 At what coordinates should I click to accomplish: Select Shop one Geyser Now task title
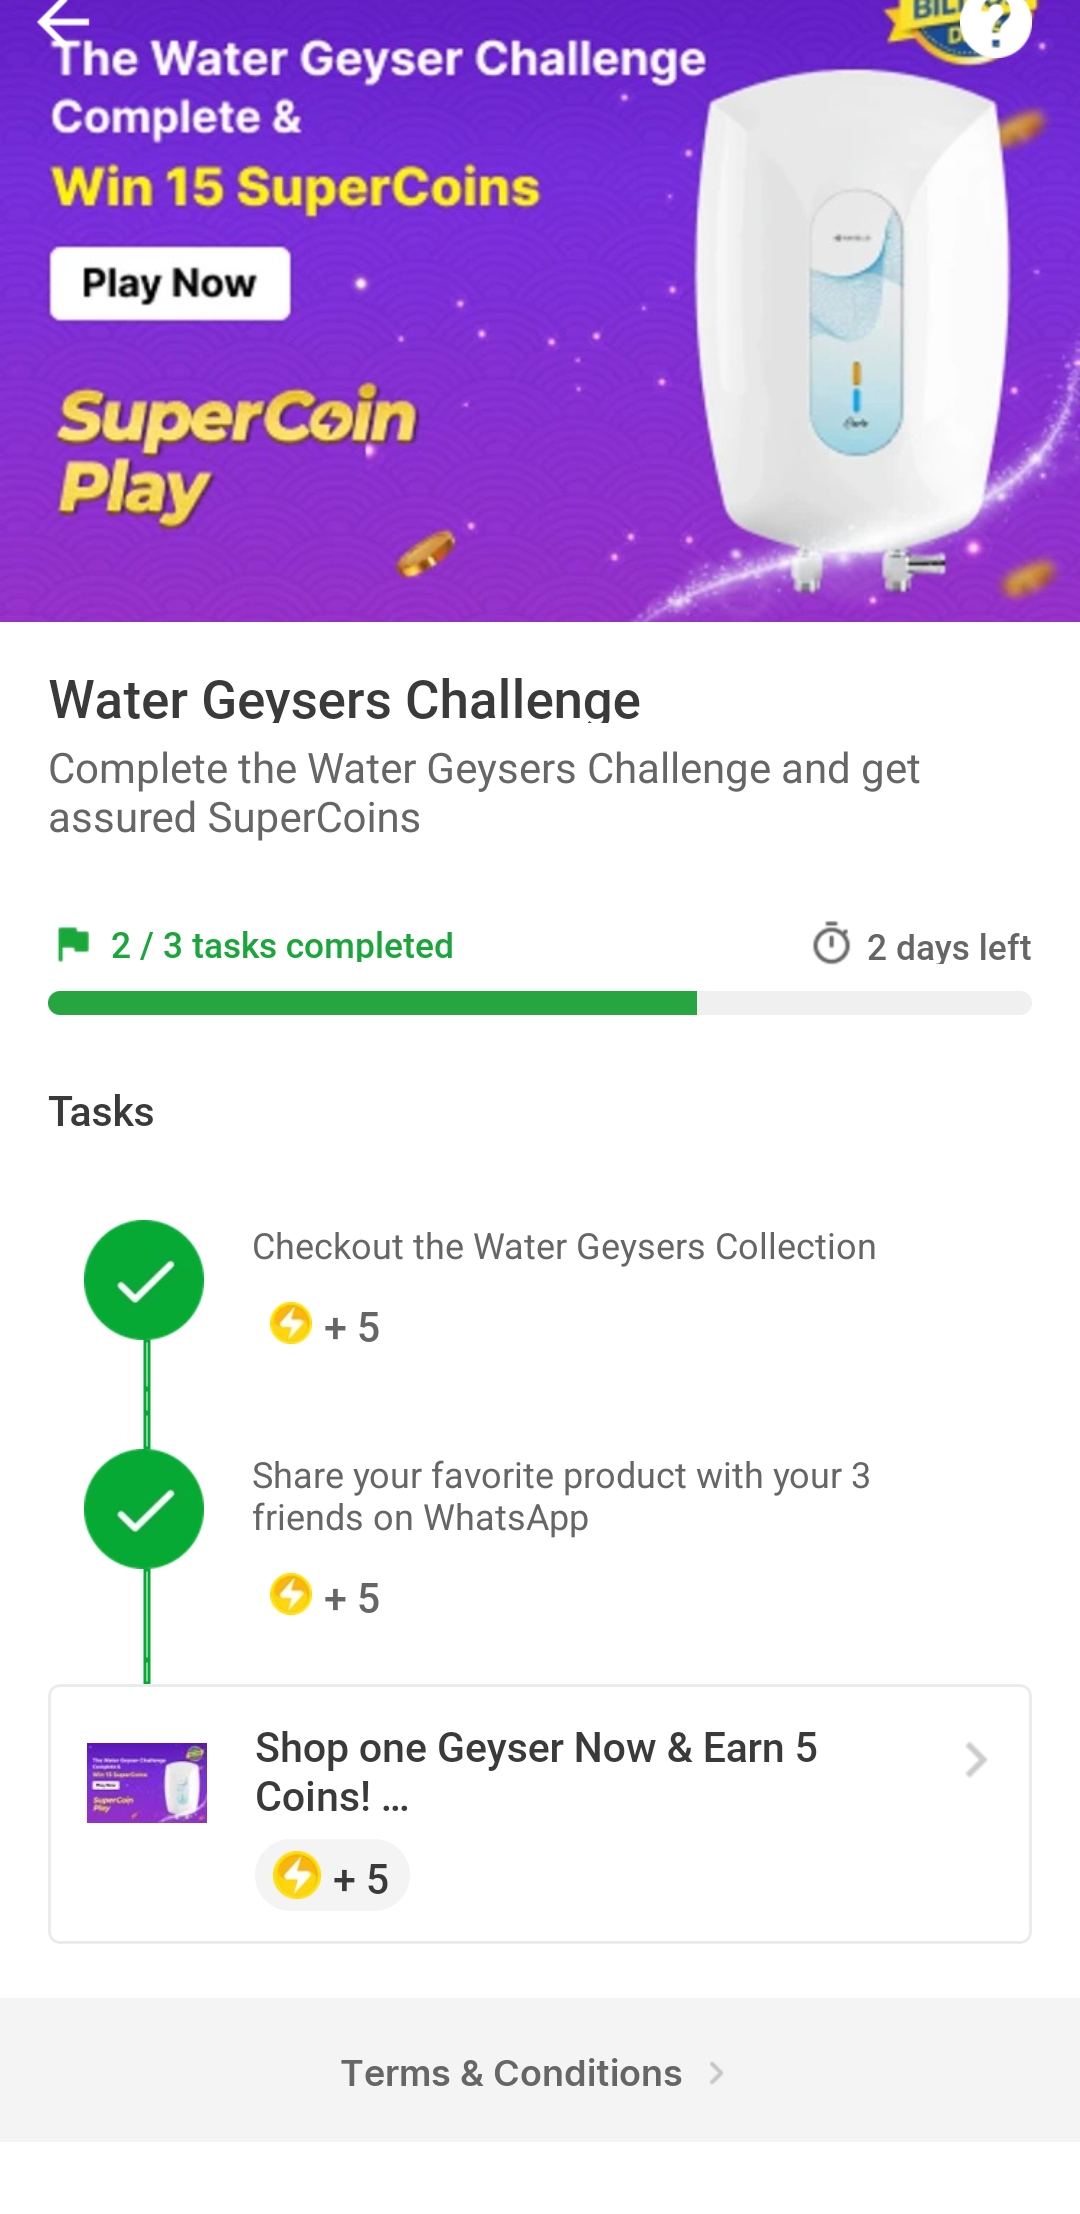pos(536,1771)
